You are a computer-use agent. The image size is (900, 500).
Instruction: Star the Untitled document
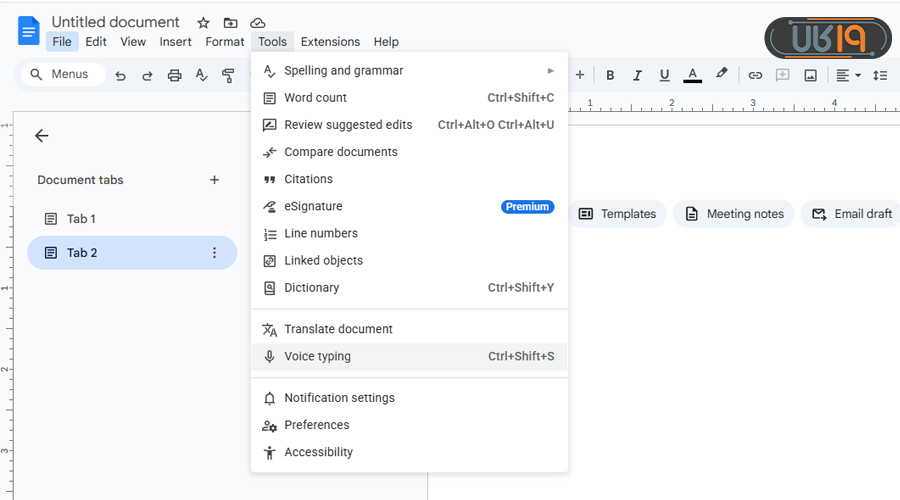204,23
